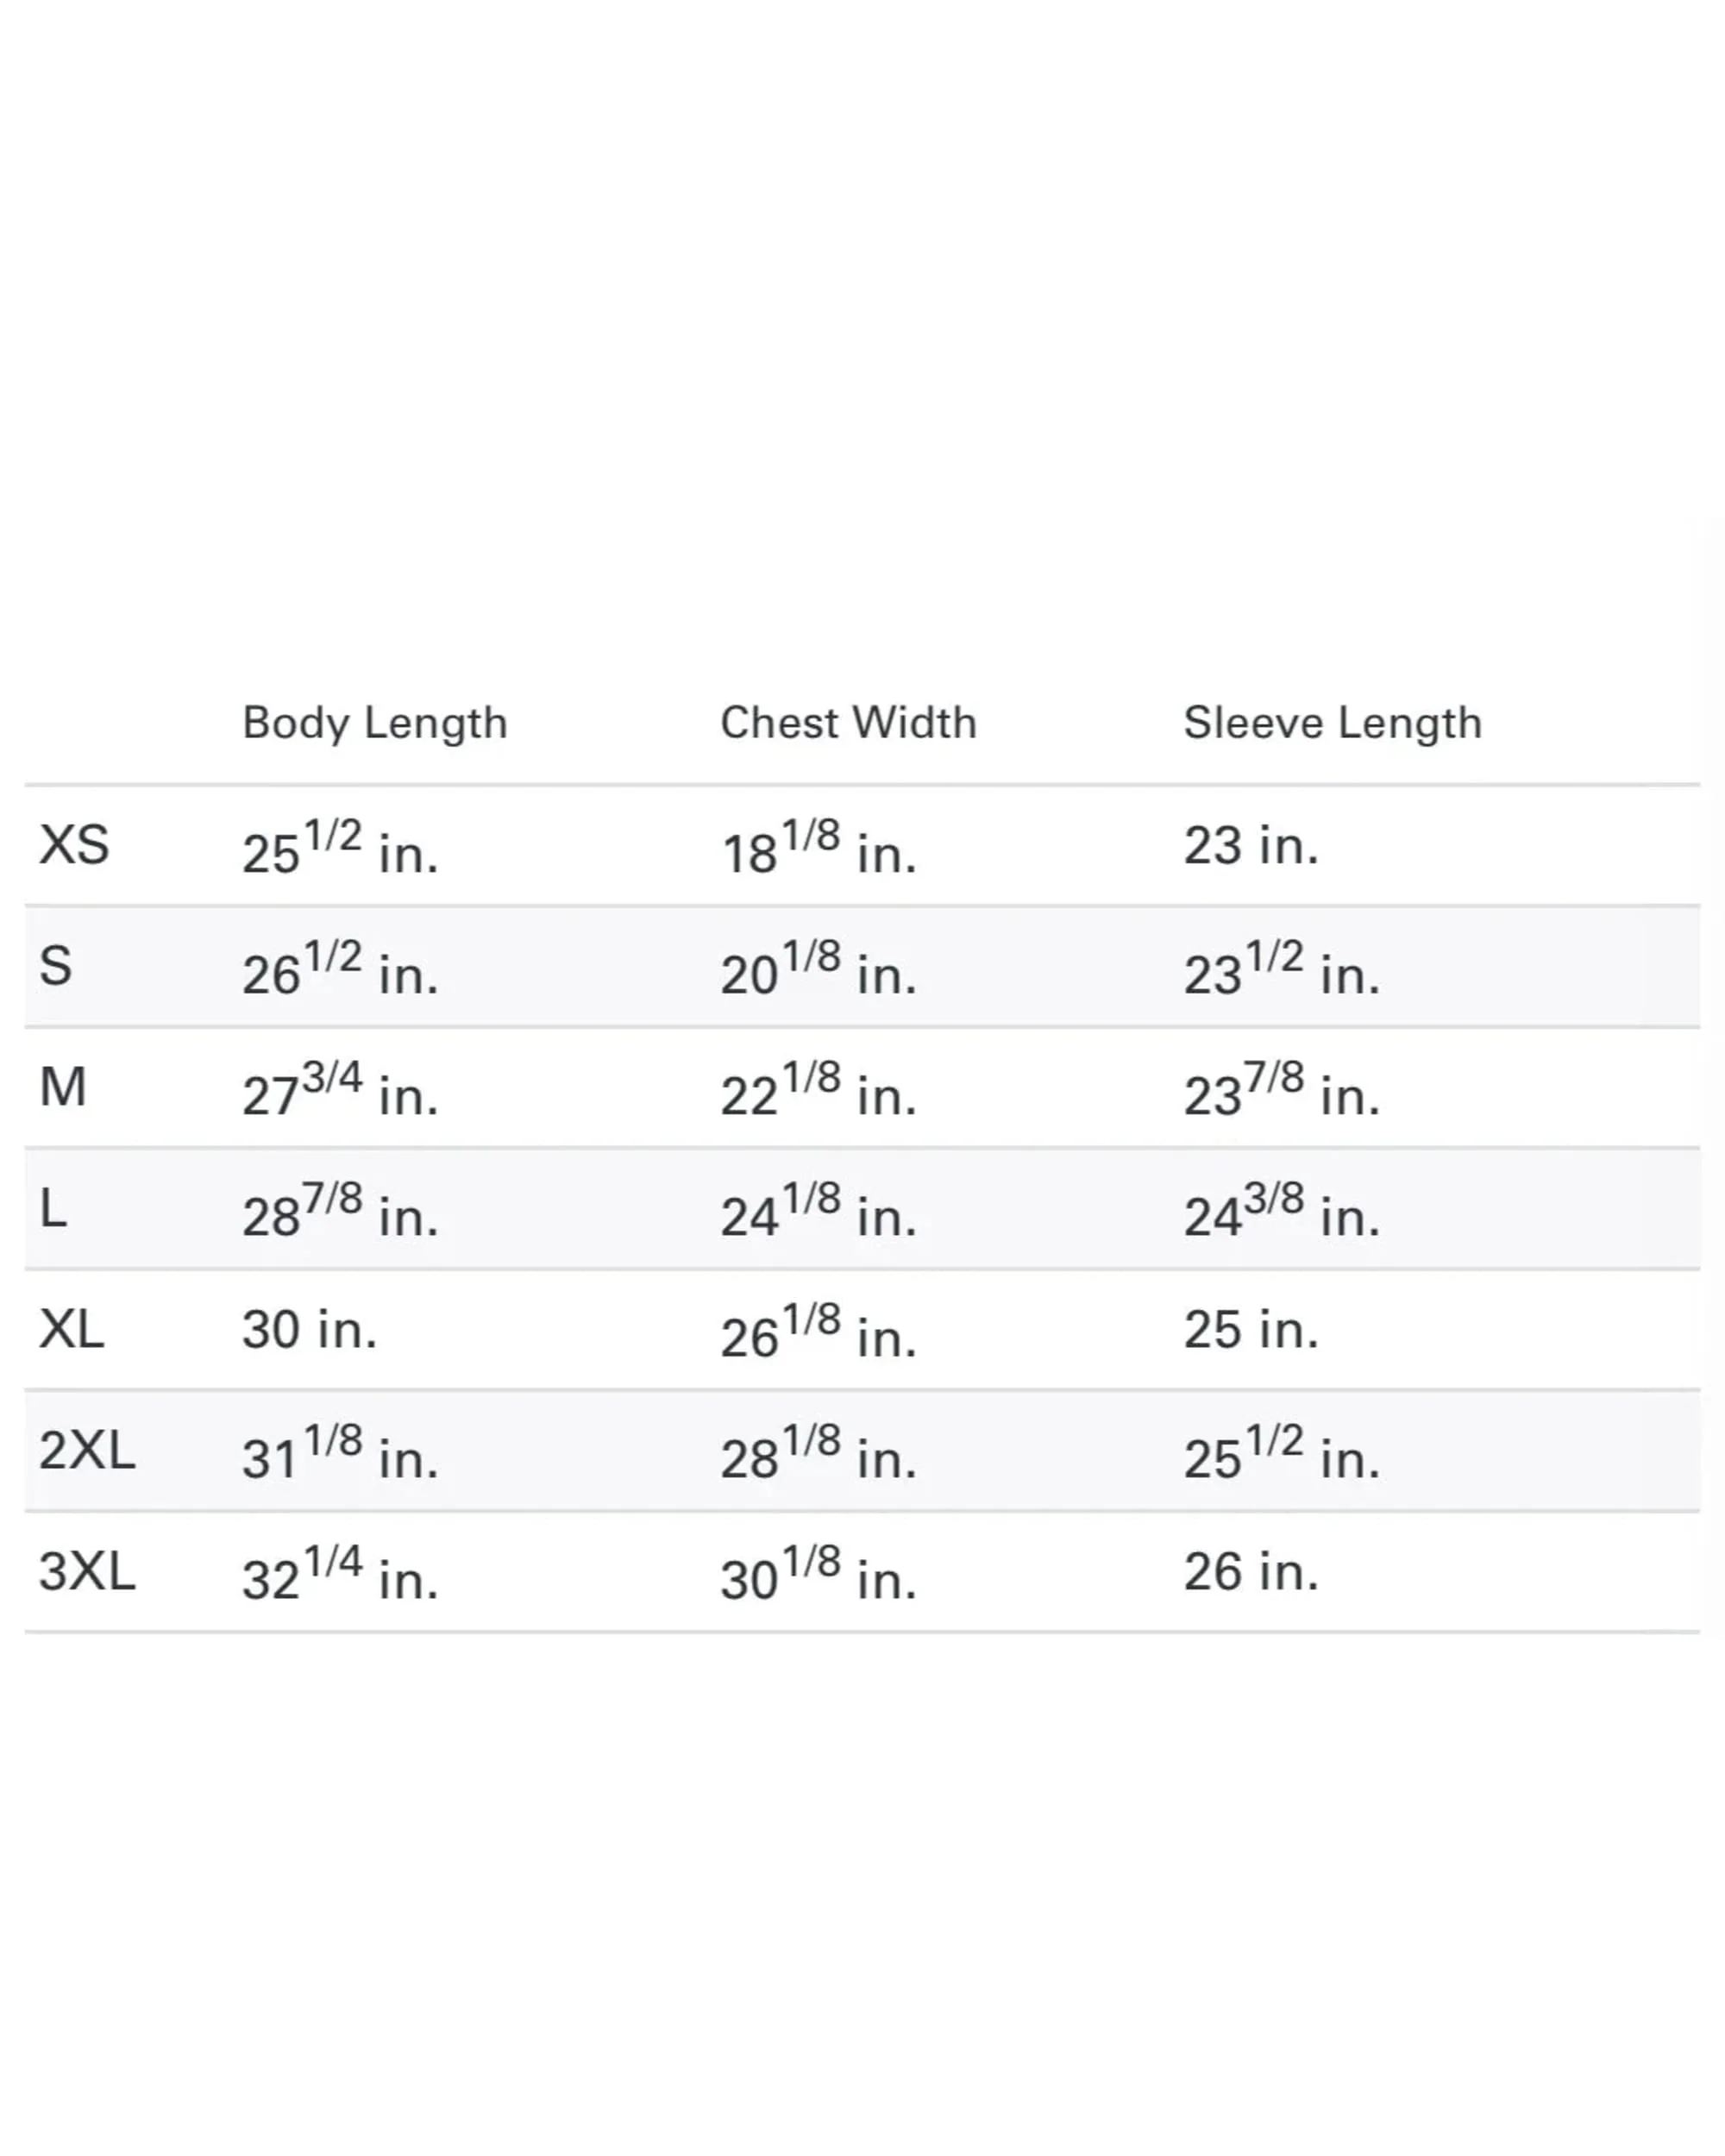Click S chest width 20 1/8 in.
This screenshot has height=2156, width=1725.
coord(818,969)
